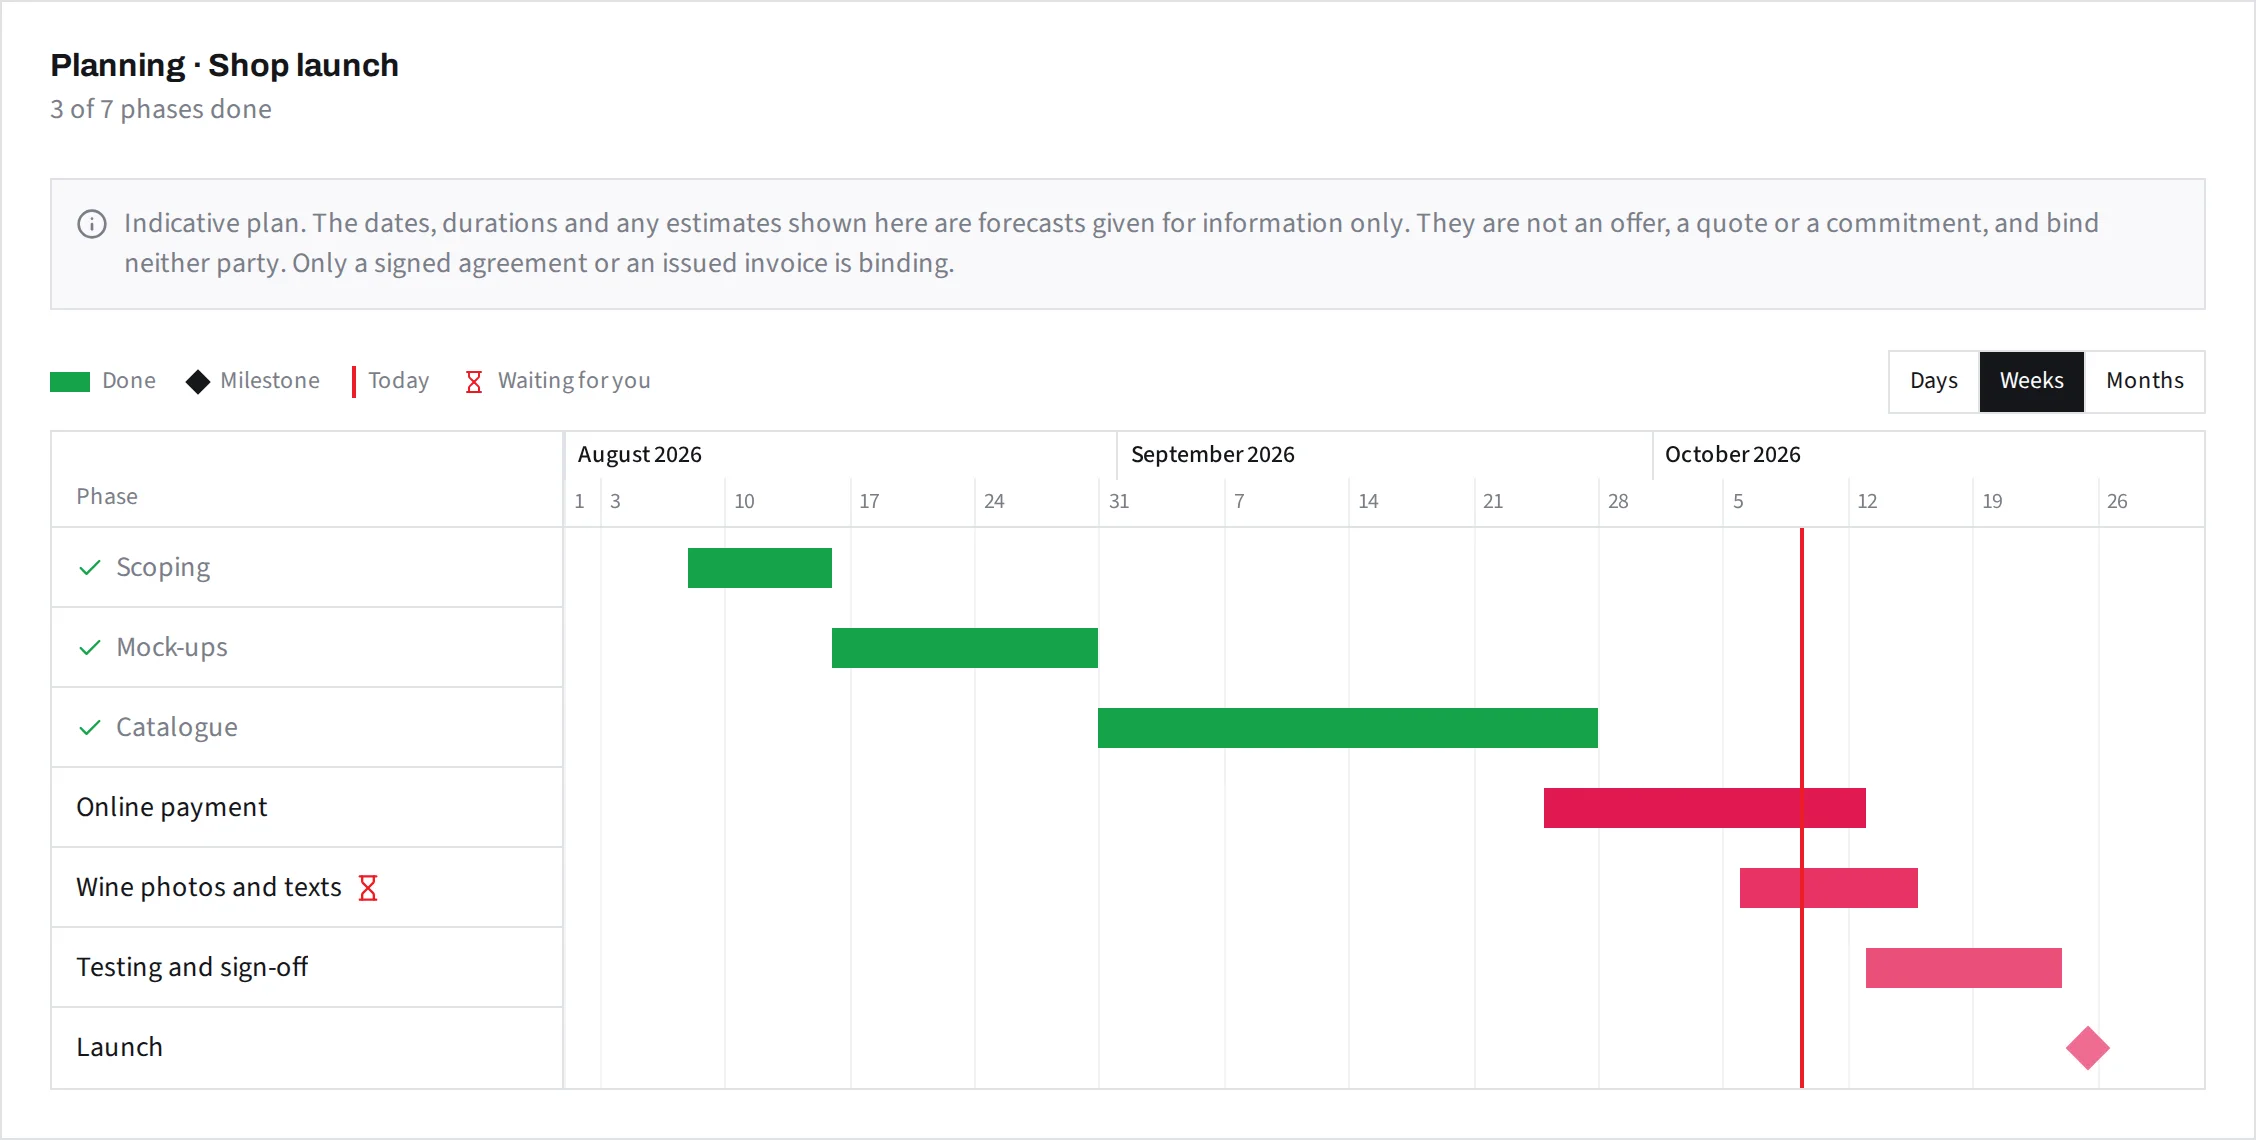Click the hourglass icon beside Wine photos and texts
This screenshot has width=2256, height=1140.
368,888
